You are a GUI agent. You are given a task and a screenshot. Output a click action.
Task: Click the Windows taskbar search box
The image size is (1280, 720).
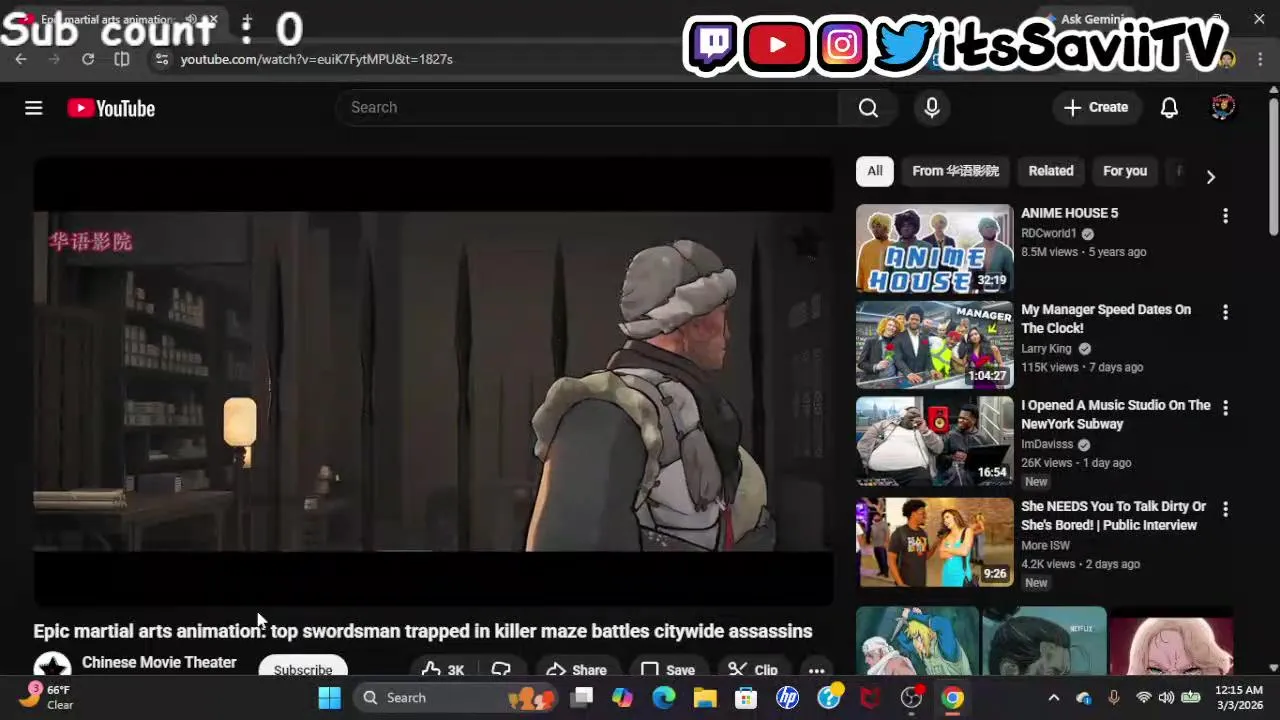pyautogui.click(x=462, y=698)
